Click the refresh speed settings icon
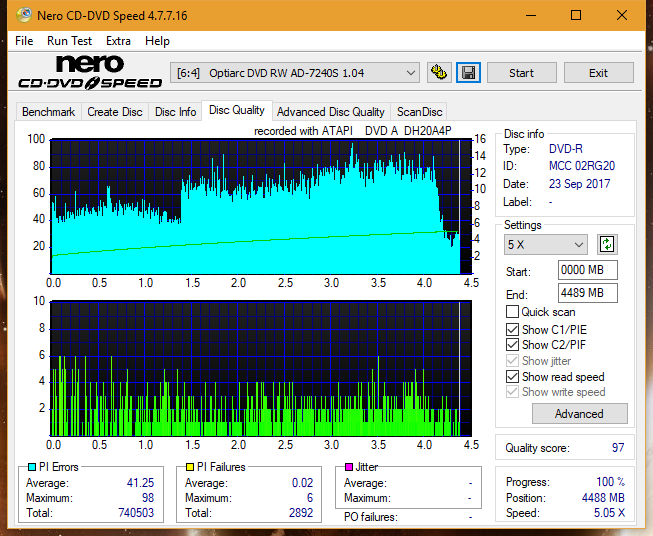 click(x=607, y=244)
